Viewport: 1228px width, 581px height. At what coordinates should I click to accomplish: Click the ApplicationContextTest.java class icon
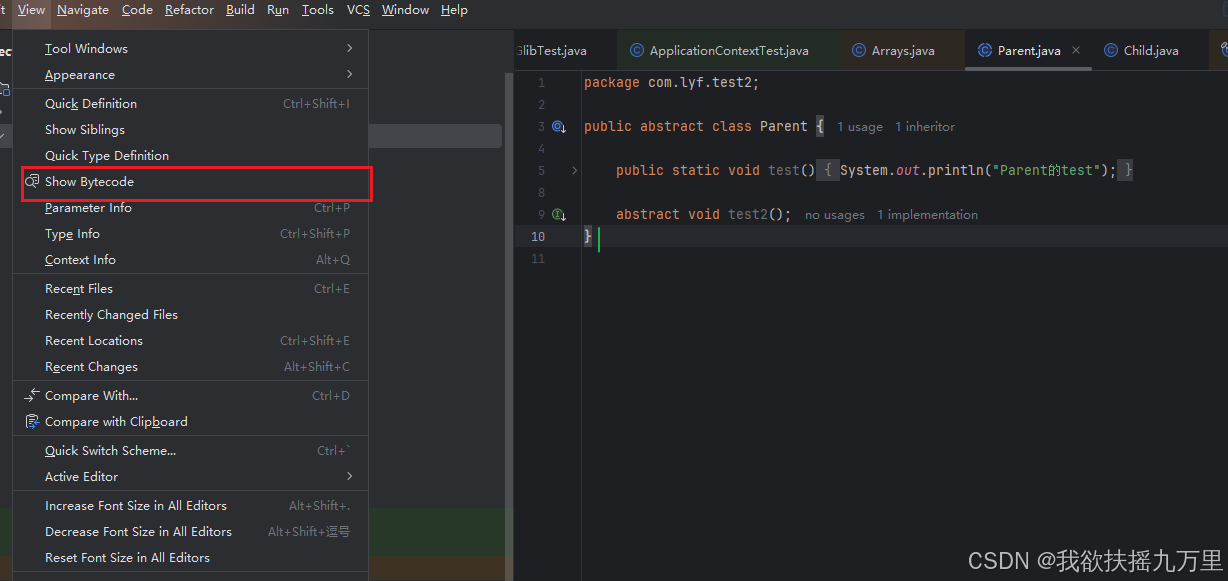click(x=637, y=50)
